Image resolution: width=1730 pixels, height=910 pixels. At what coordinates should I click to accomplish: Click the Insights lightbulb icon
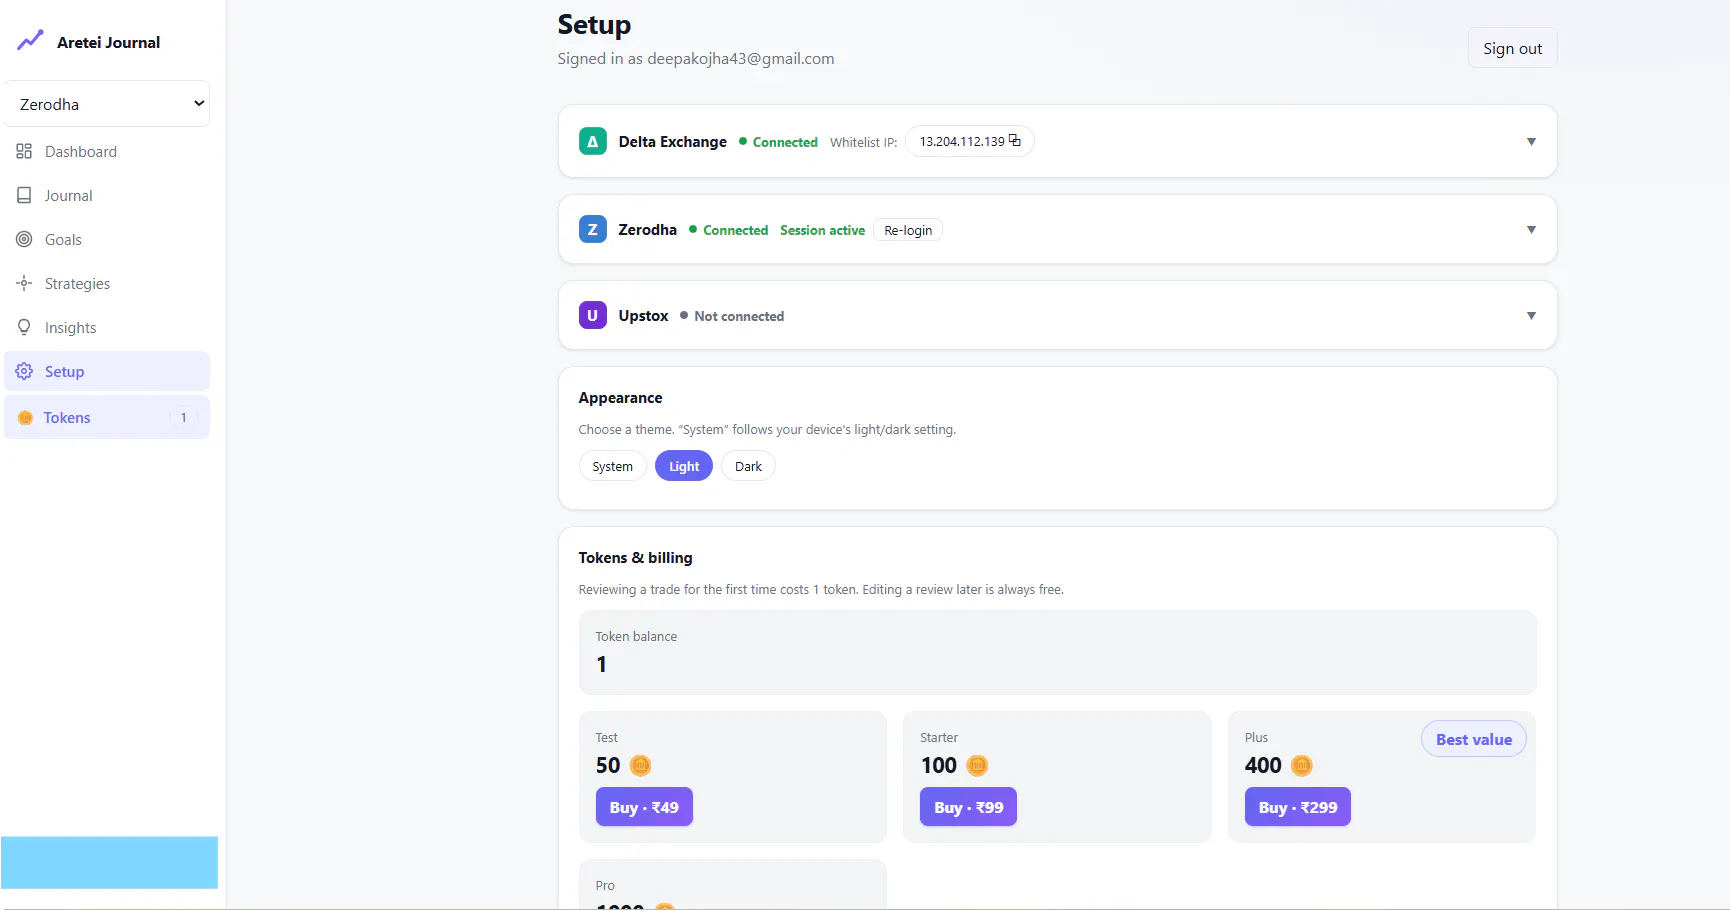24,328
